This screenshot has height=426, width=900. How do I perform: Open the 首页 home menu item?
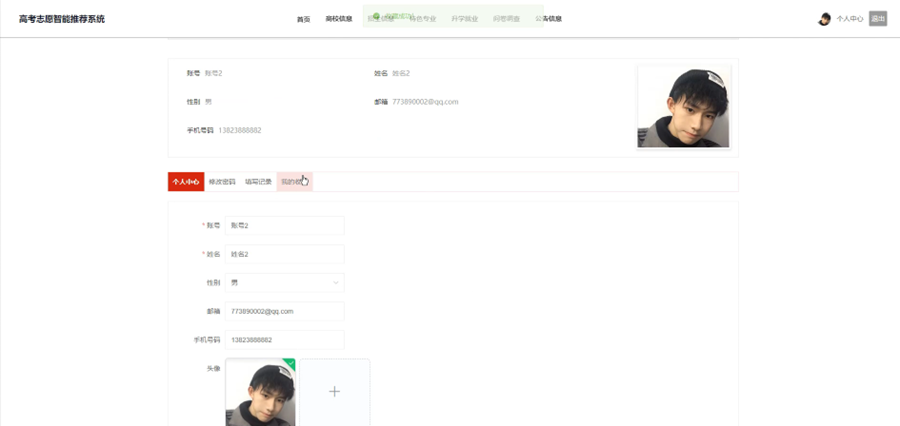pos(303,19)
